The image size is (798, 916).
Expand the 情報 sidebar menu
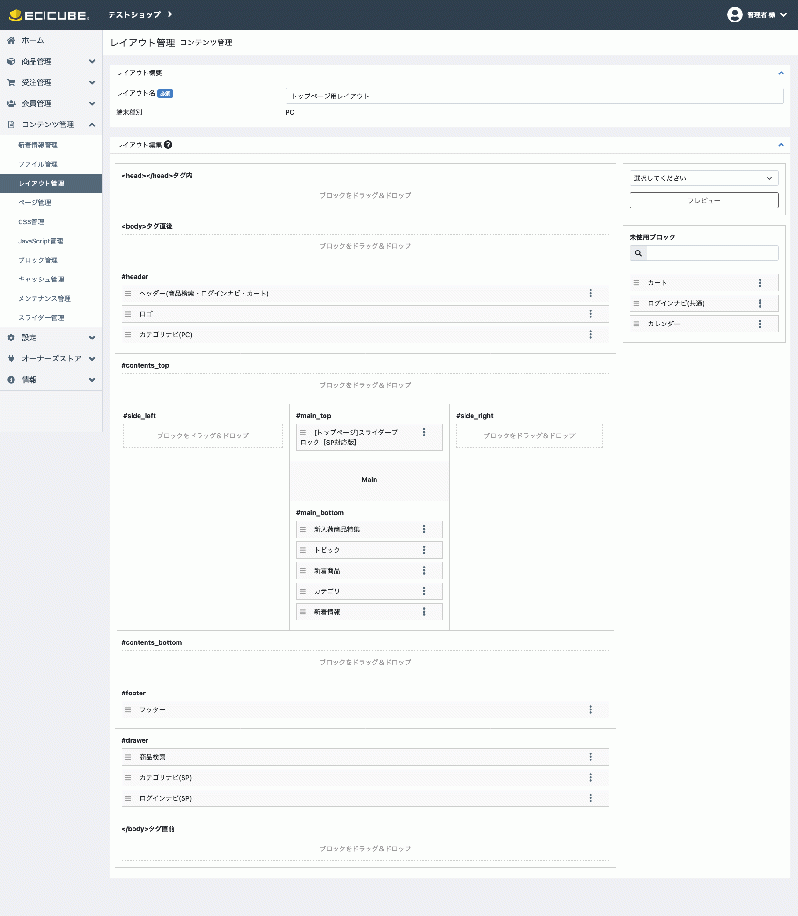pyautogui.click(x=51, y=380)
